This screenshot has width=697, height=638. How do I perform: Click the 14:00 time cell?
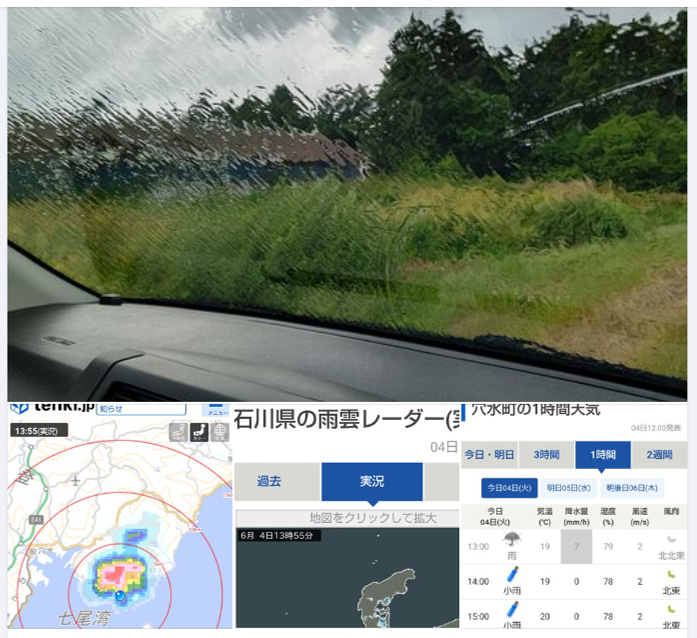point(478,582)
